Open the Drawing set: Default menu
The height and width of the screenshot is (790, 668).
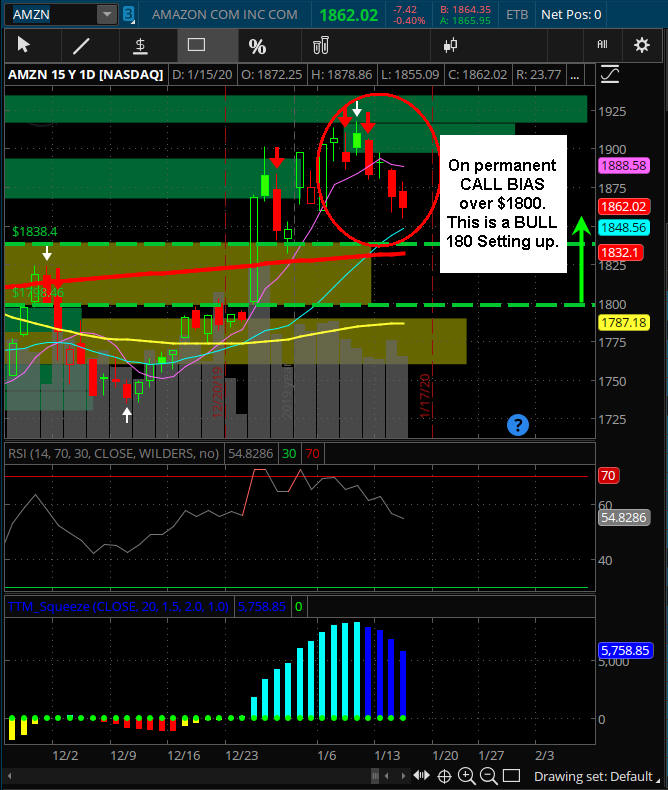click(x=596, y=776)
